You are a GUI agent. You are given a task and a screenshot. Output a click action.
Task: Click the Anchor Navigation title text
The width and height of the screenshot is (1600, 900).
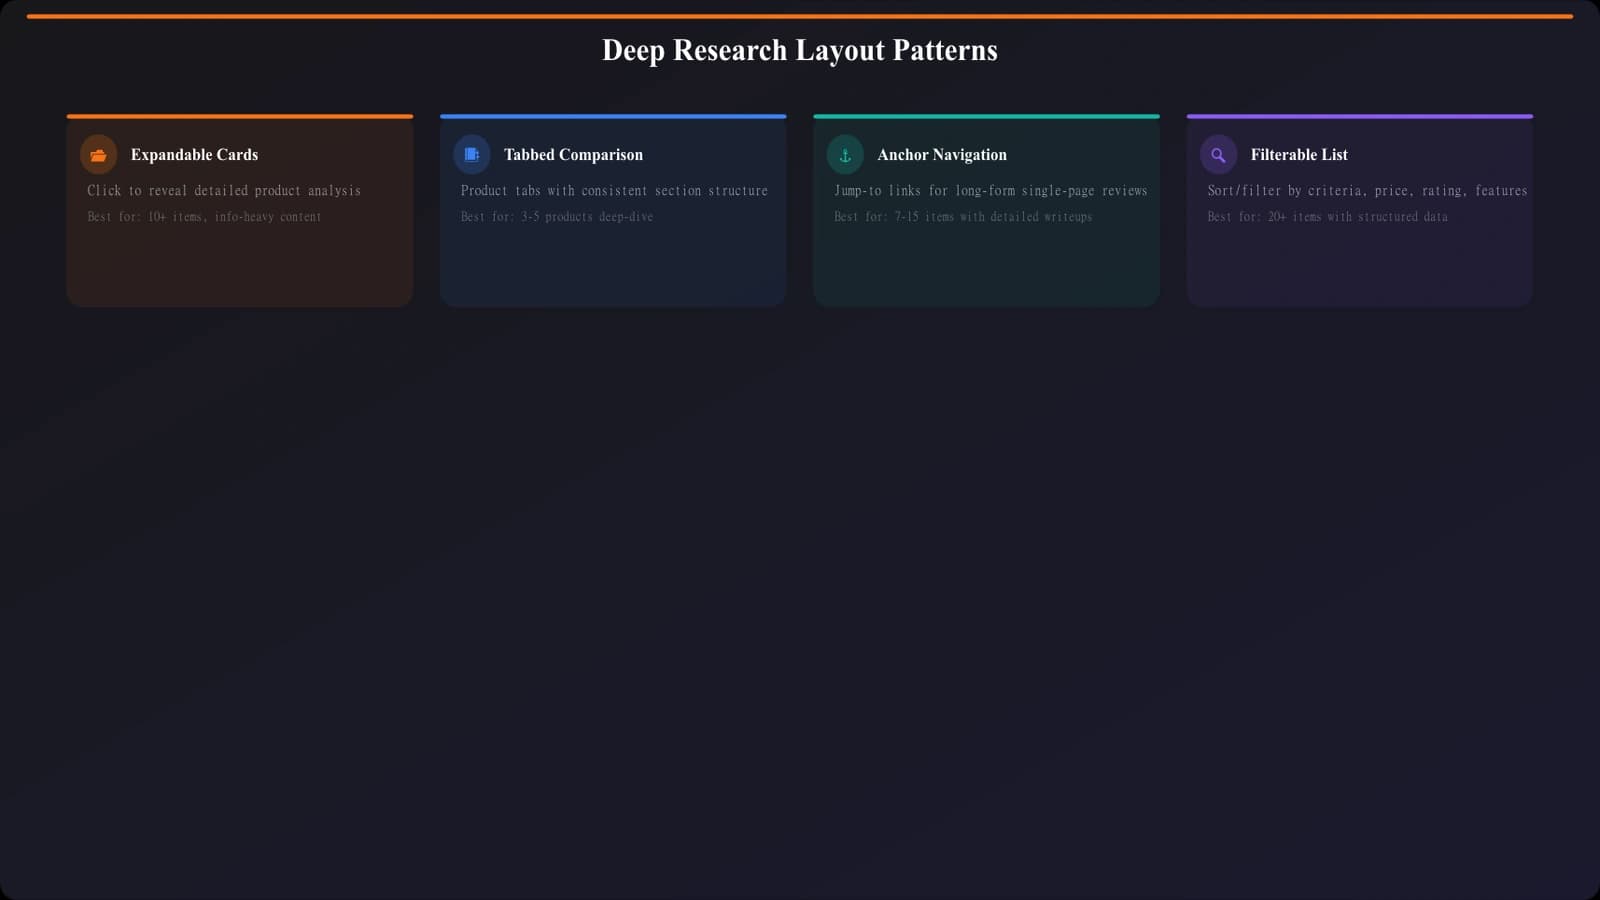pyautogui.click(x=942, y=154)
